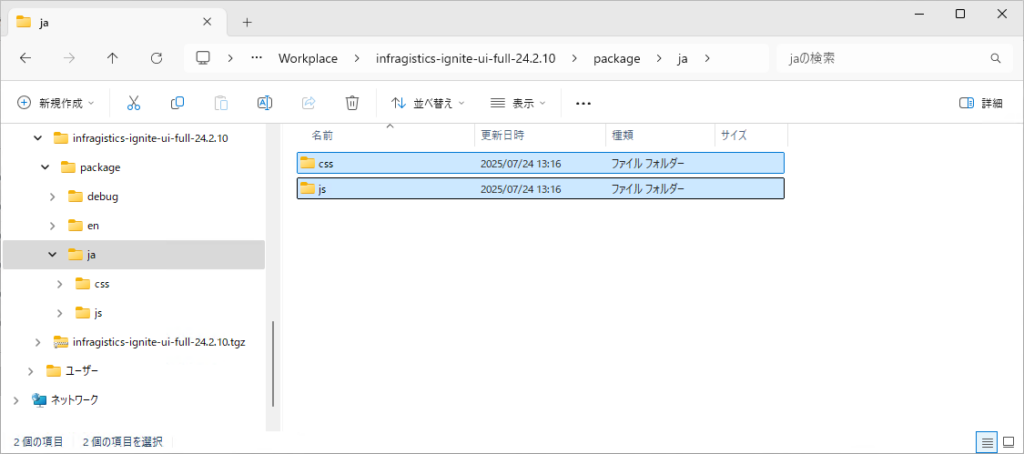Screen dimensions: 1024x454
Task: Go up one folder level
Action: [112, 58]
